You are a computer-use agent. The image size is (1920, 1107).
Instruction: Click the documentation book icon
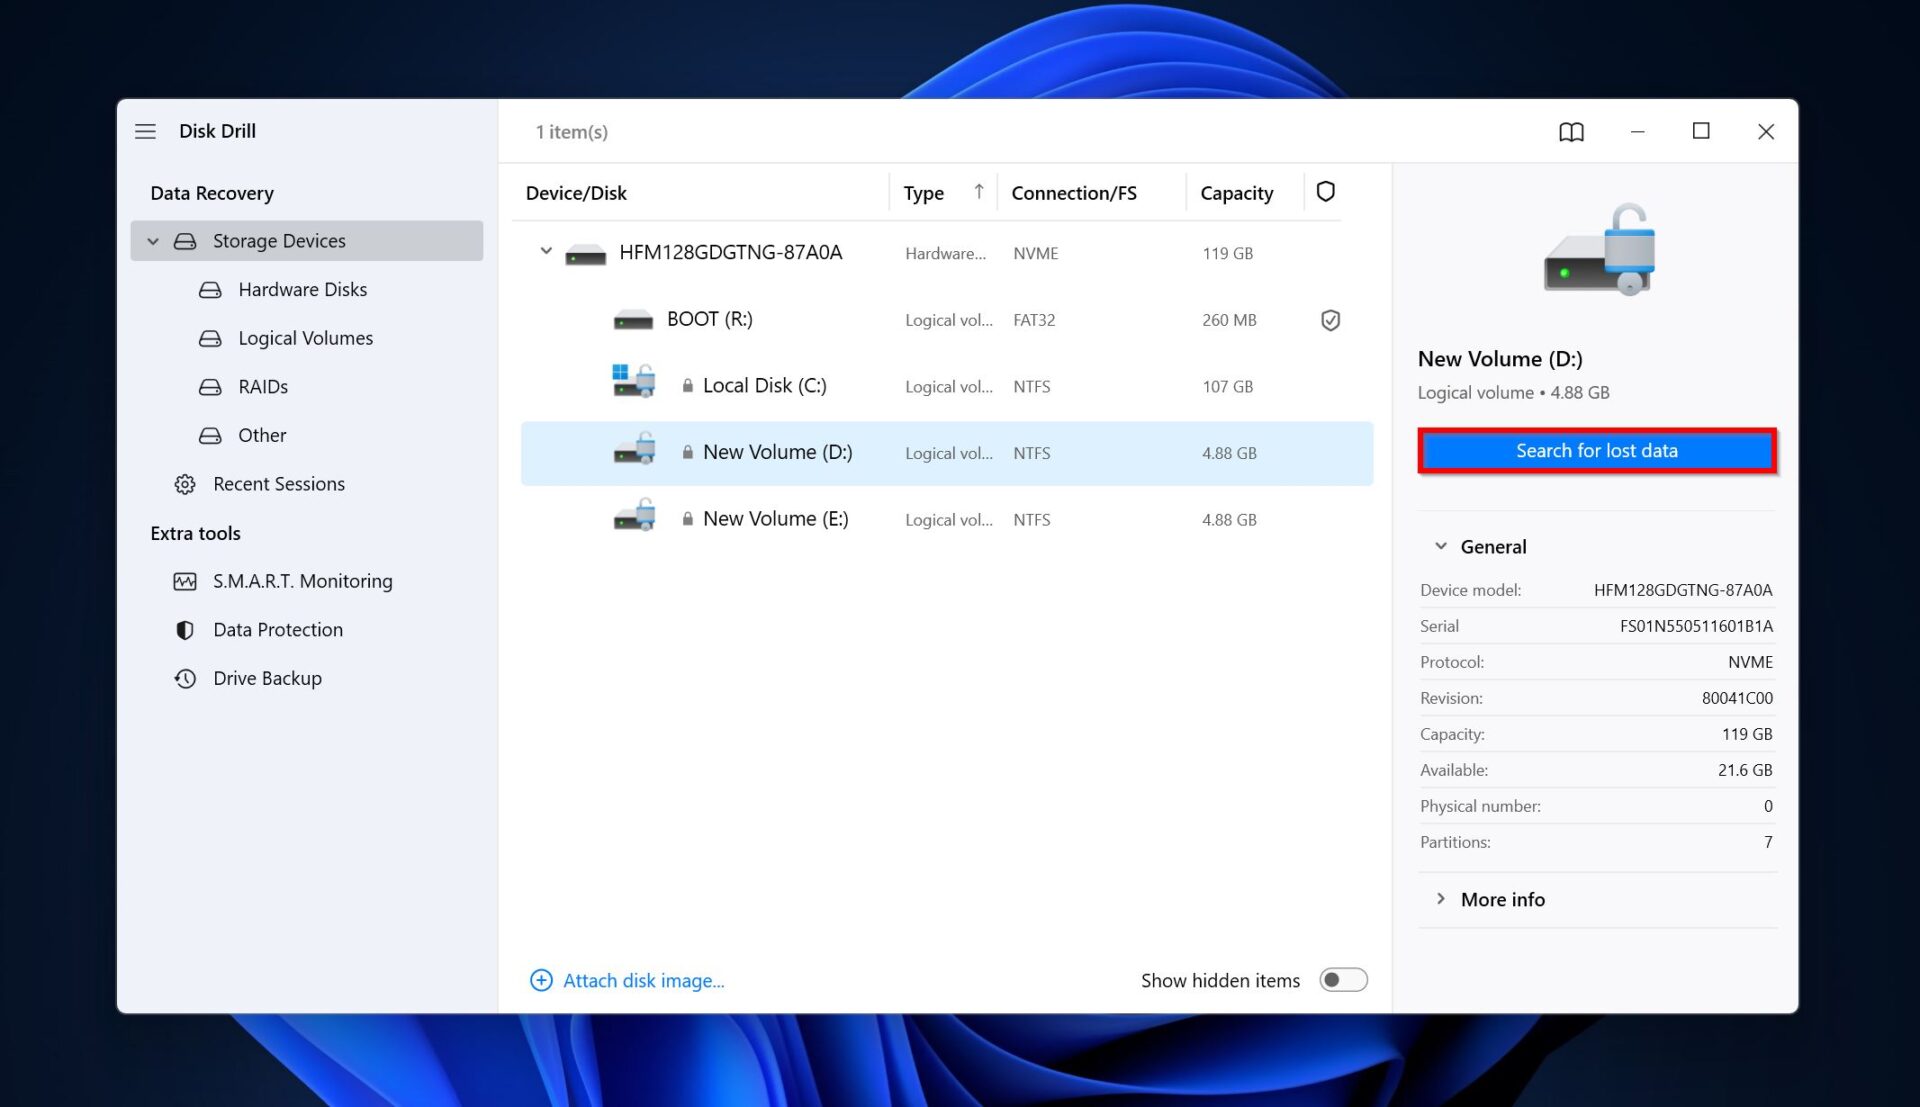click(1571, 131)
